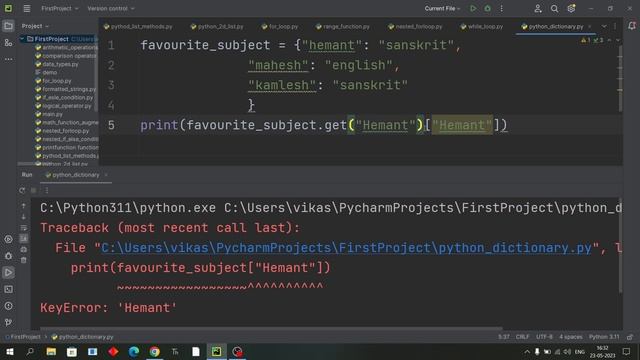640x360 pixels.
Task: Switch to python_list_methods.py tab
Action: (x=138, y=27)
